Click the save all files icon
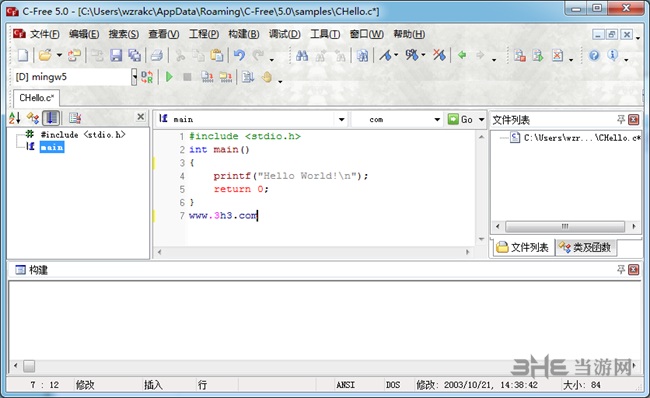 pos(134,55)
